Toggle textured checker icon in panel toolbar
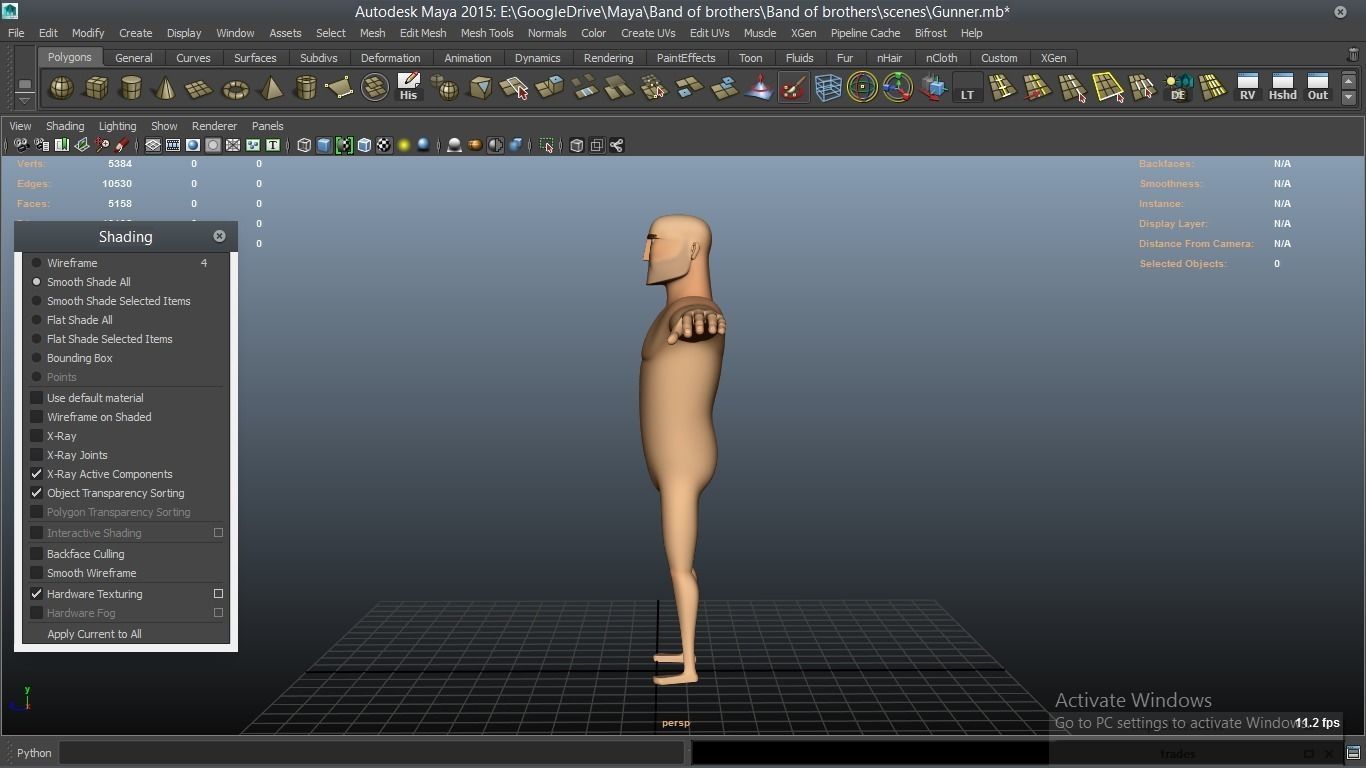Viewport: 1366px width, 768px height. (384, 145)
